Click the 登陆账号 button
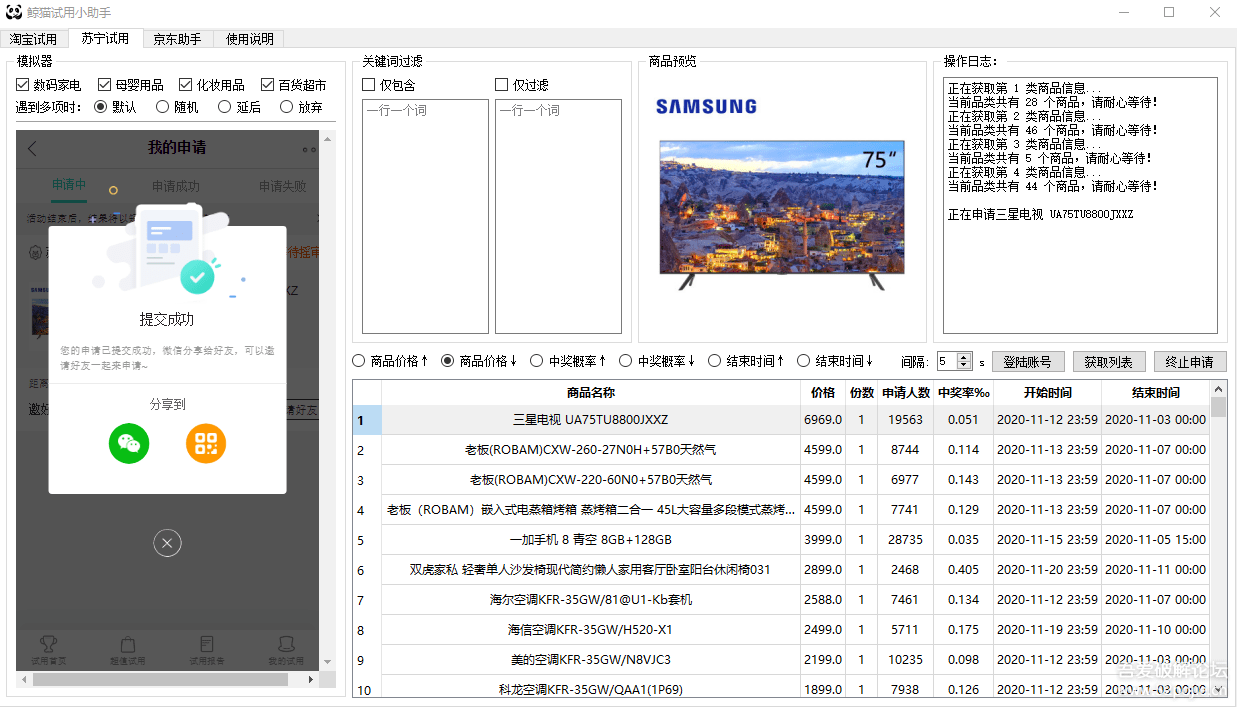The image size is (1237, 707). [x=1028, y=362]
